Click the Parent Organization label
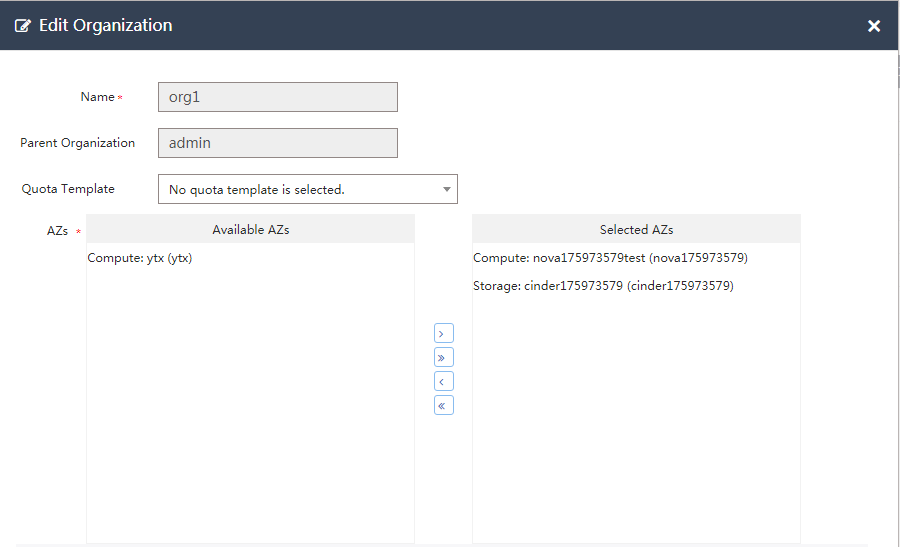Image resolution: width=900 pixels, height=547 pixels. pyautogui.click(x=77, y=143)
